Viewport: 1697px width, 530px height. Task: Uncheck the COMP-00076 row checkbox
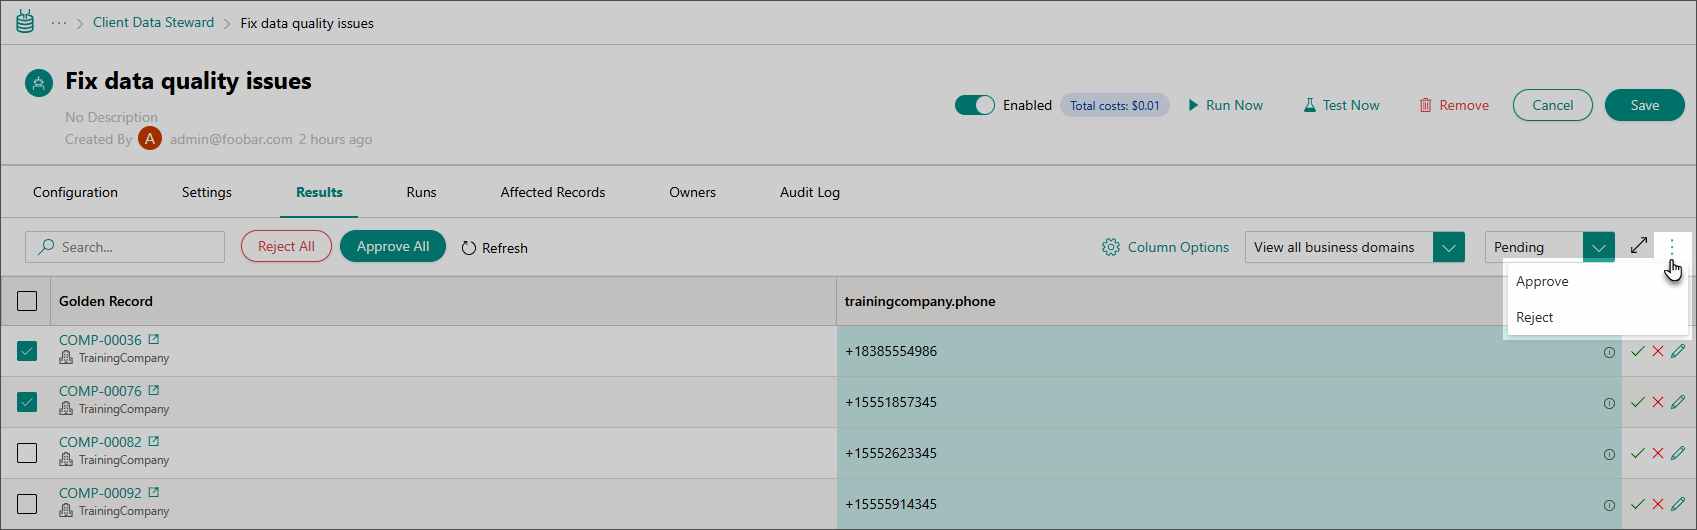27,402
